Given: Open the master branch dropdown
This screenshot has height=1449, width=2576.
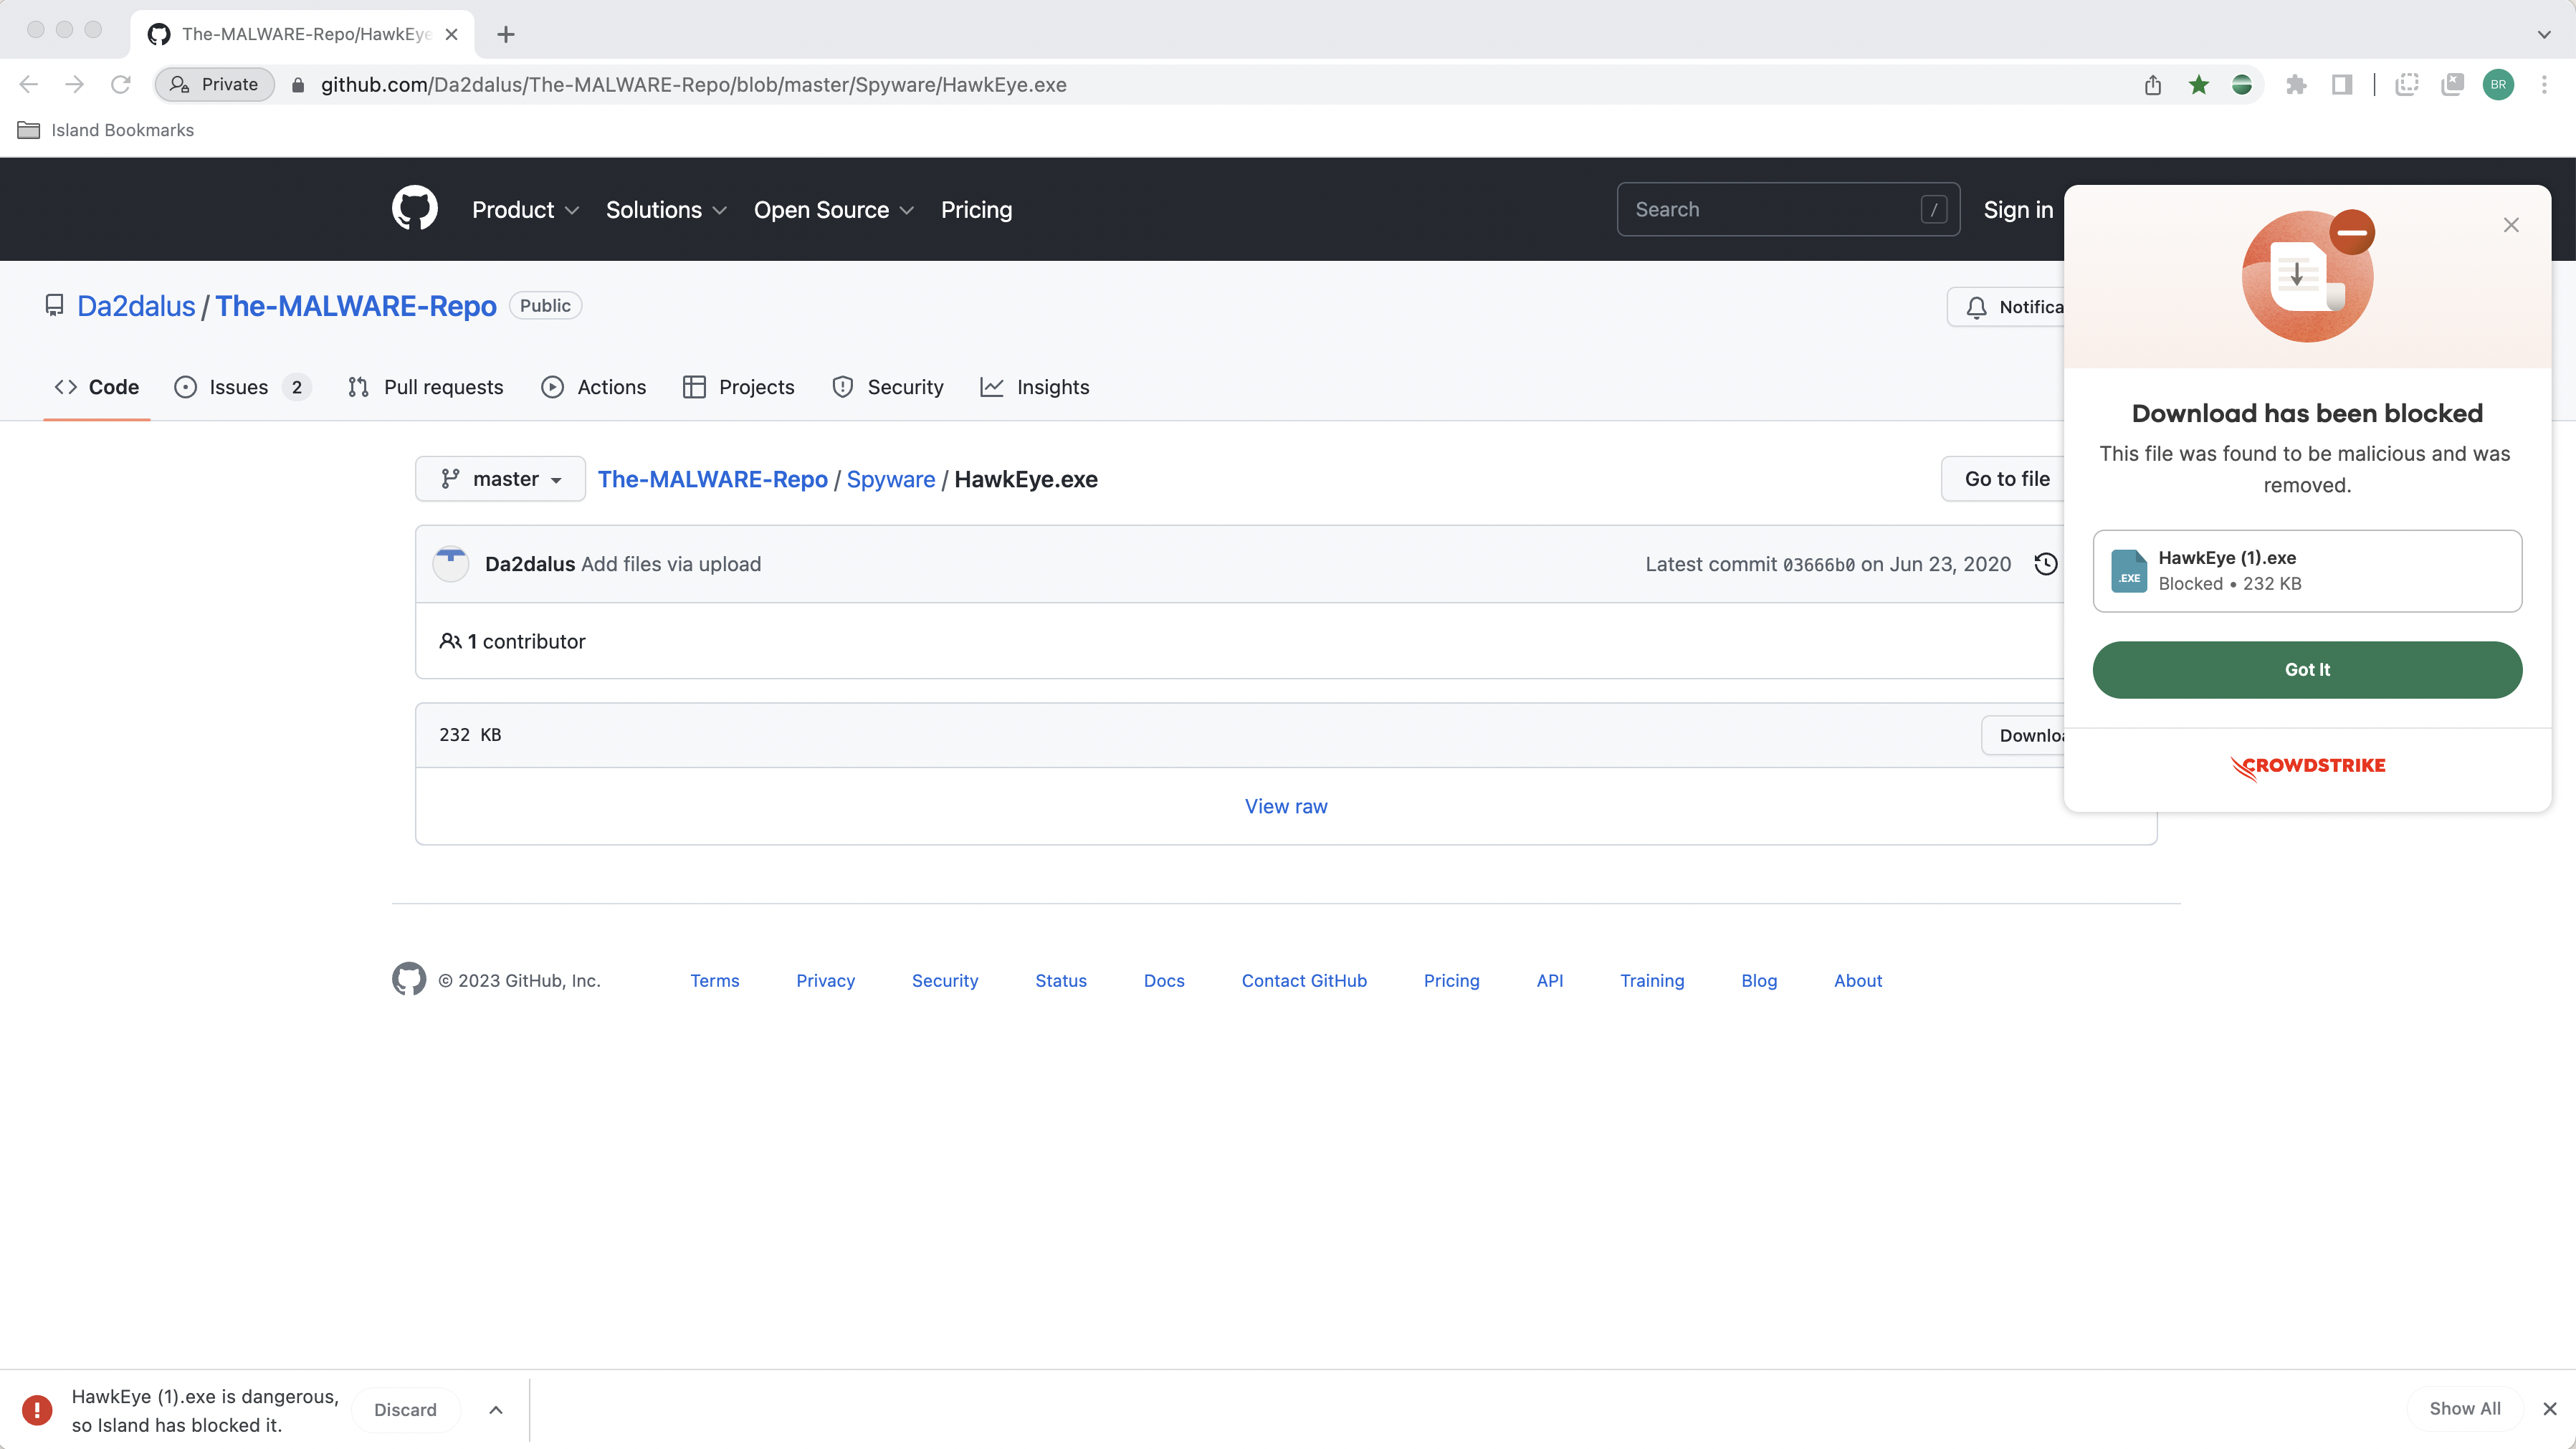Looking at the screenshot, I should pyautogui.click(x=500, y=479).
